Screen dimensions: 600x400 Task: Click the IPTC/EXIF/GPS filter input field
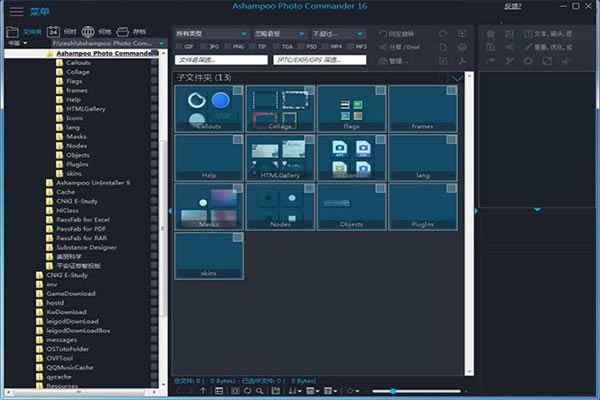click(x=320, y=60)
